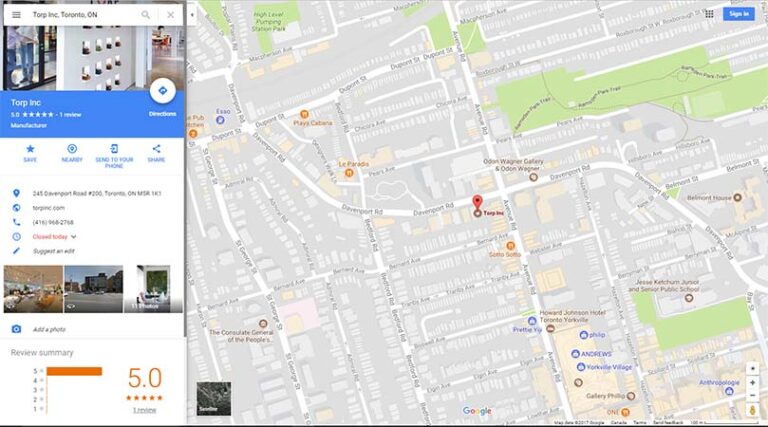Click in the search input field

coord(80,15)
